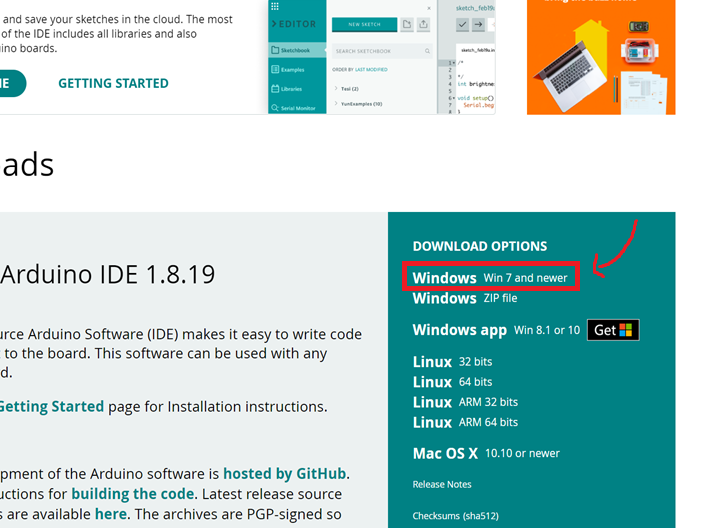The height and width of the screenshot is (528, 718).
Task: Click the DOWNLOAD OPTIONS heading
Action: click(x=480, y=246)
